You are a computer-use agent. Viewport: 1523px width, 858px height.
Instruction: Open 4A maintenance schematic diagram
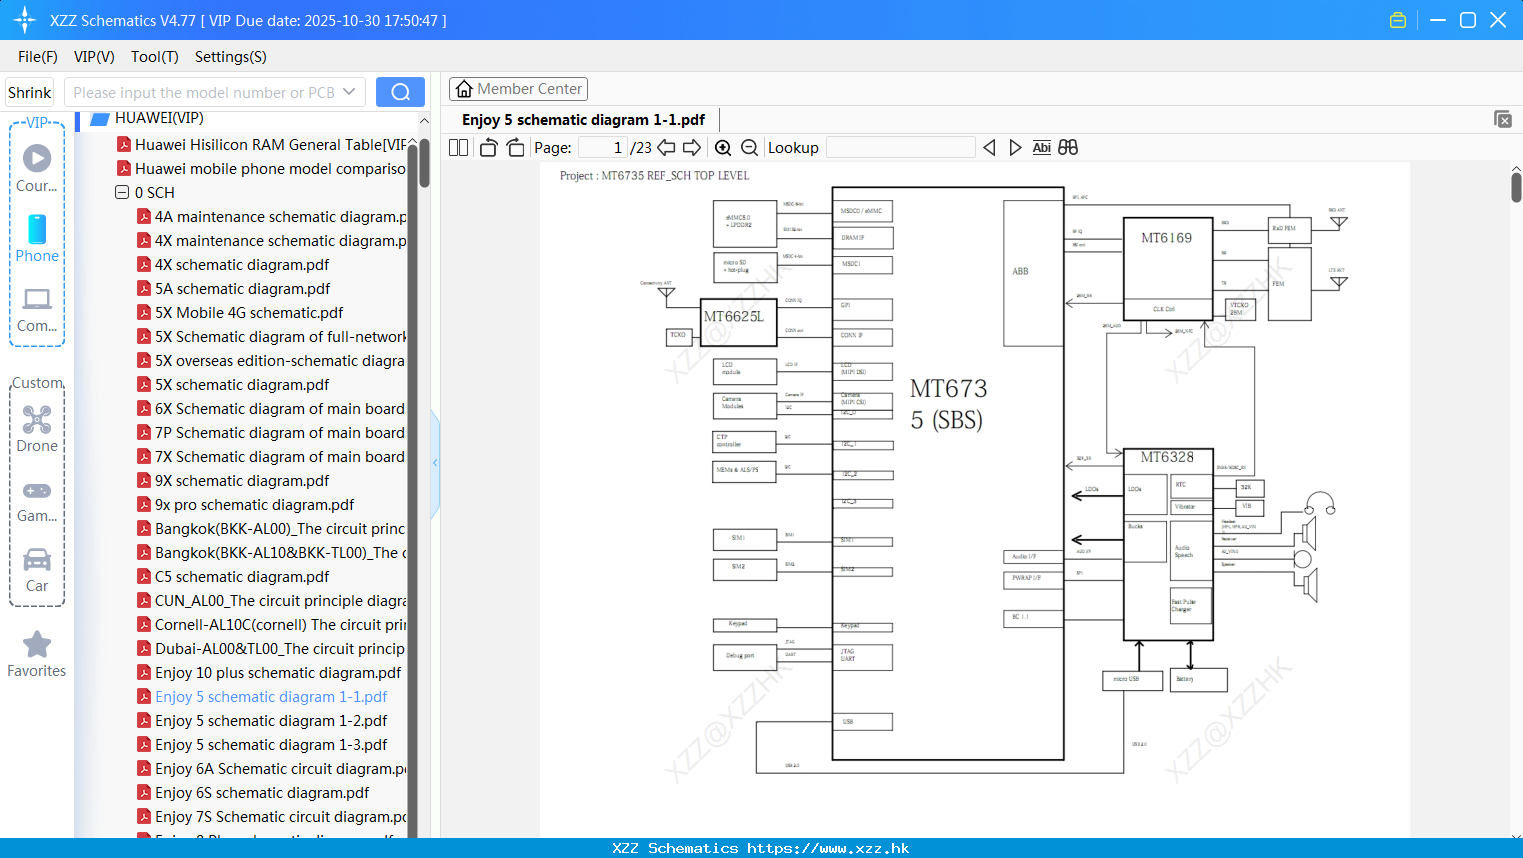(x=272, y=217)
